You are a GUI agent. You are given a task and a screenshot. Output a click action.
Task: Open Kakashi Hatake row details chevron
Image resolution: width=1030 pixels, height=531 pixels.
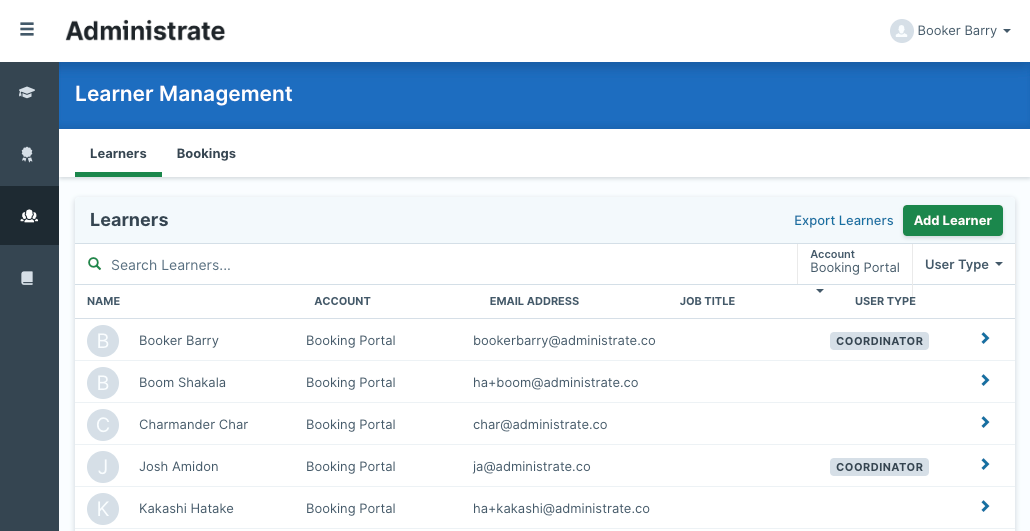[x=985, y=507]
